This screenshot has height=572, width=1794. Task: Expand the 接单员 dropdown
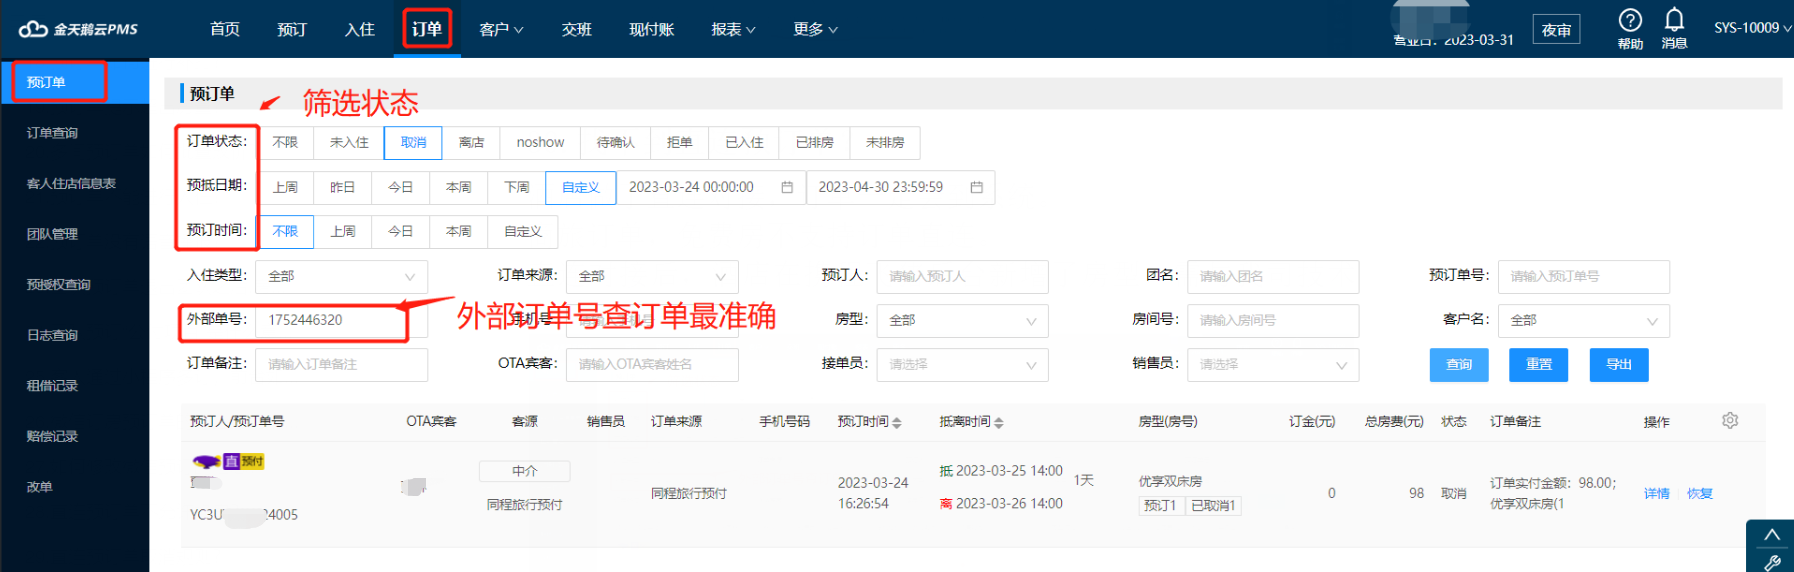point(962,364)
